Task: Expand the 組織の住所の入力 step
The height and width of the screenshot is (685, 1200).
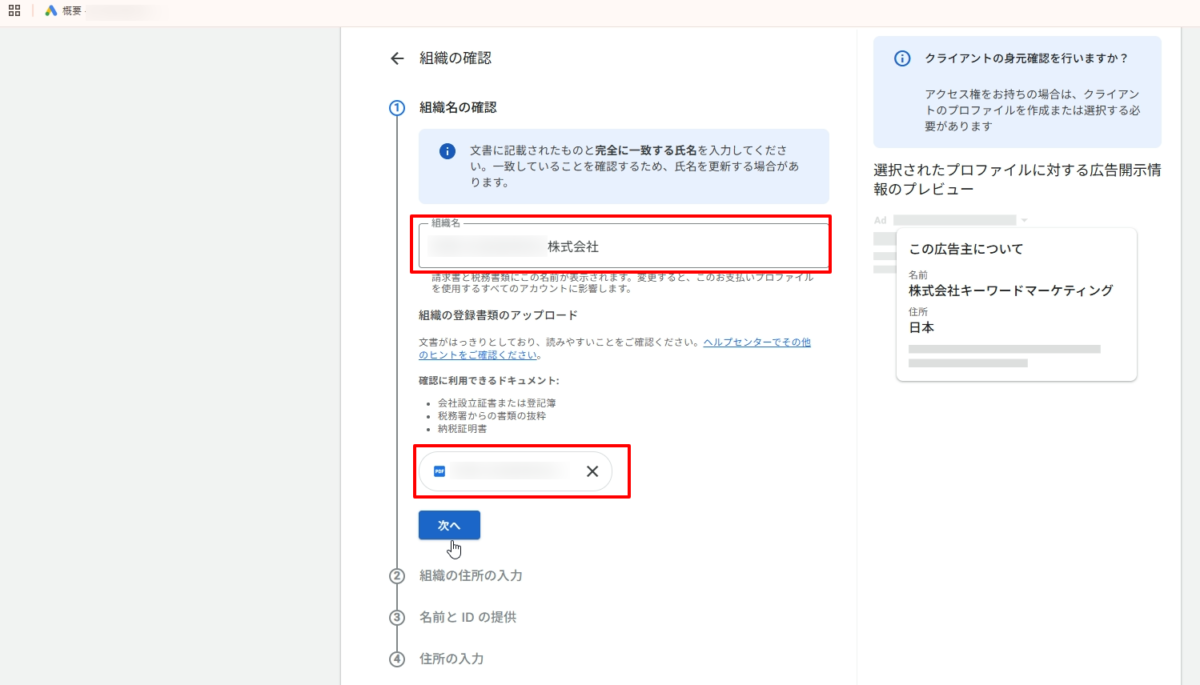Action: (470, 576)
